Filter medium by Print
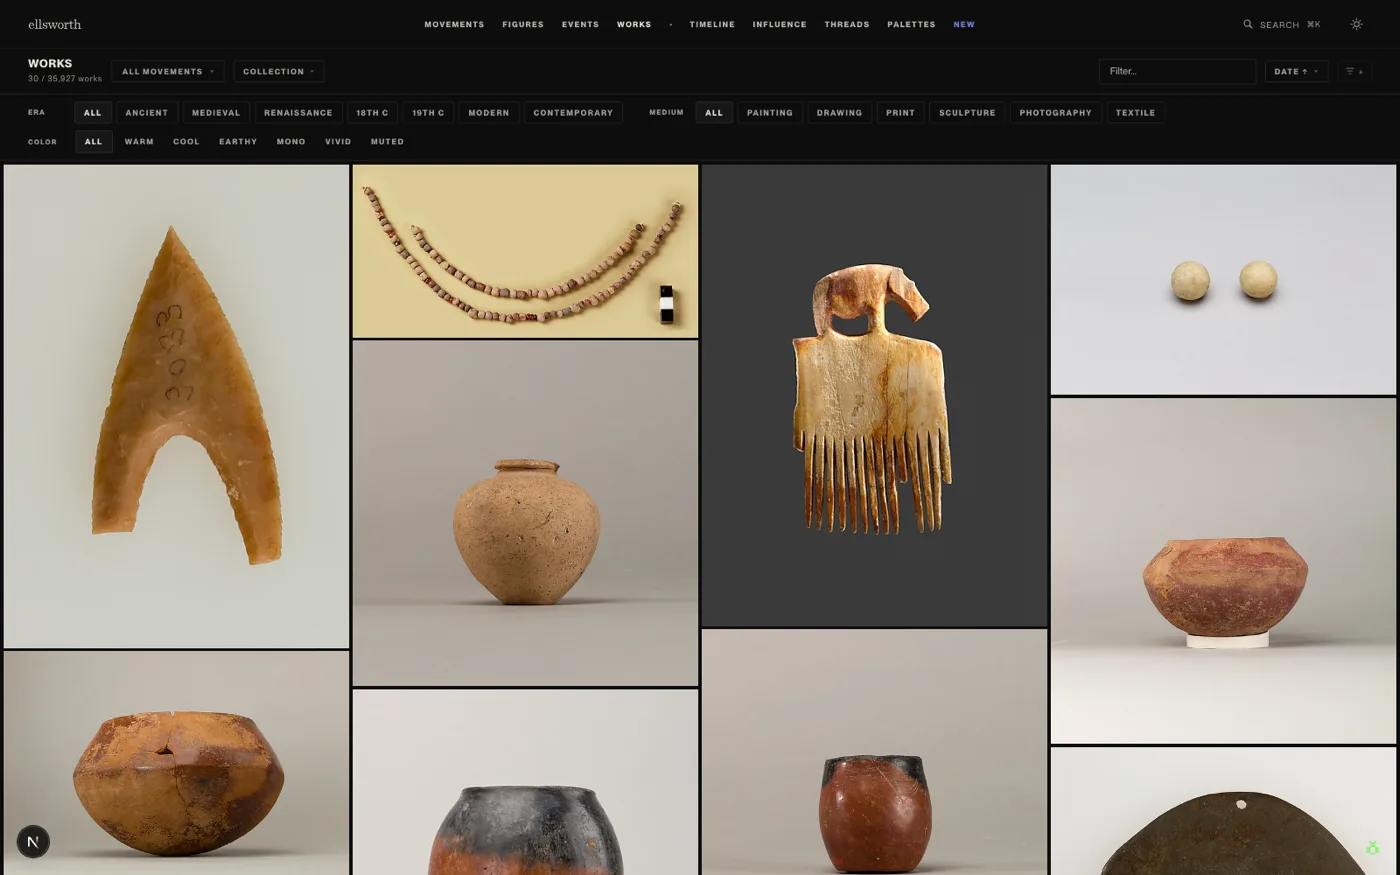The image size is (1400, 875). (900, 113)
